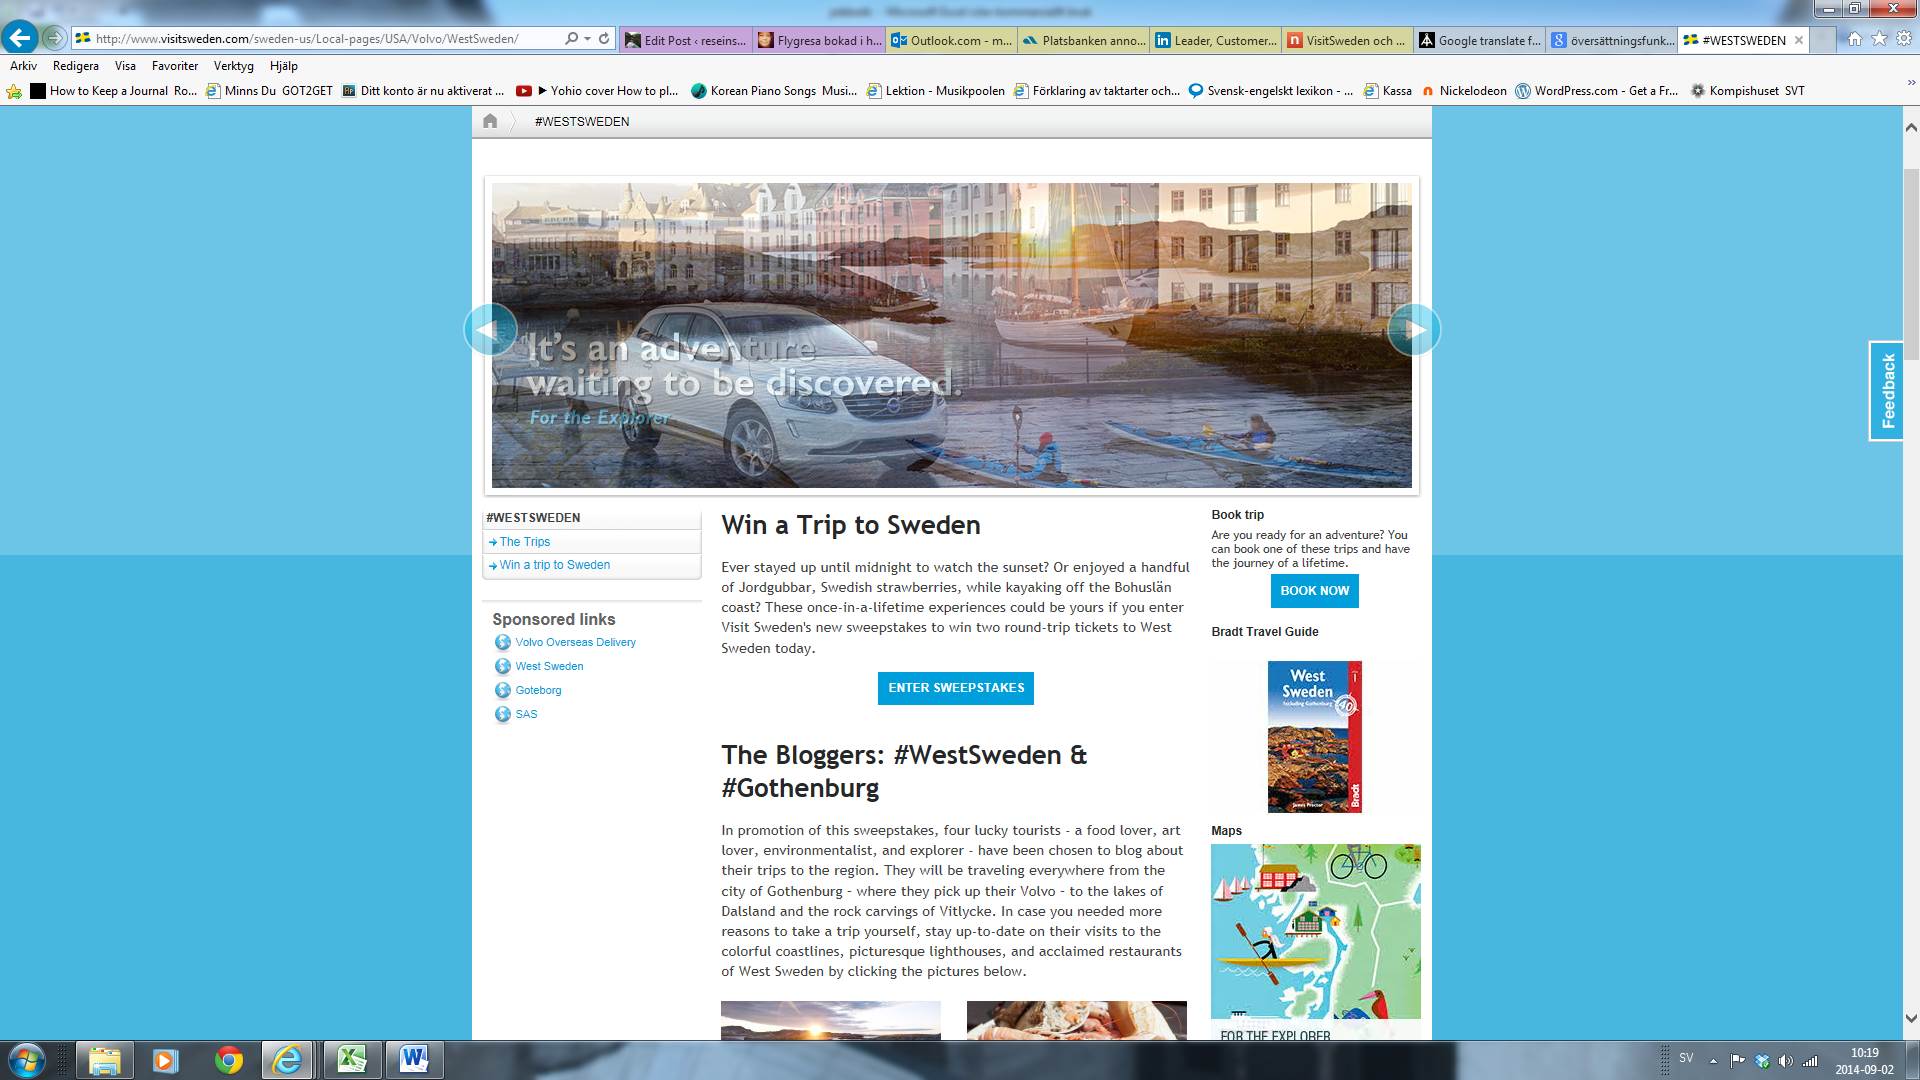The width and height of the screenshot is (1920, 1080).
Task: Open Microsoft Word from the taskbar
Action: (413, 1060)
